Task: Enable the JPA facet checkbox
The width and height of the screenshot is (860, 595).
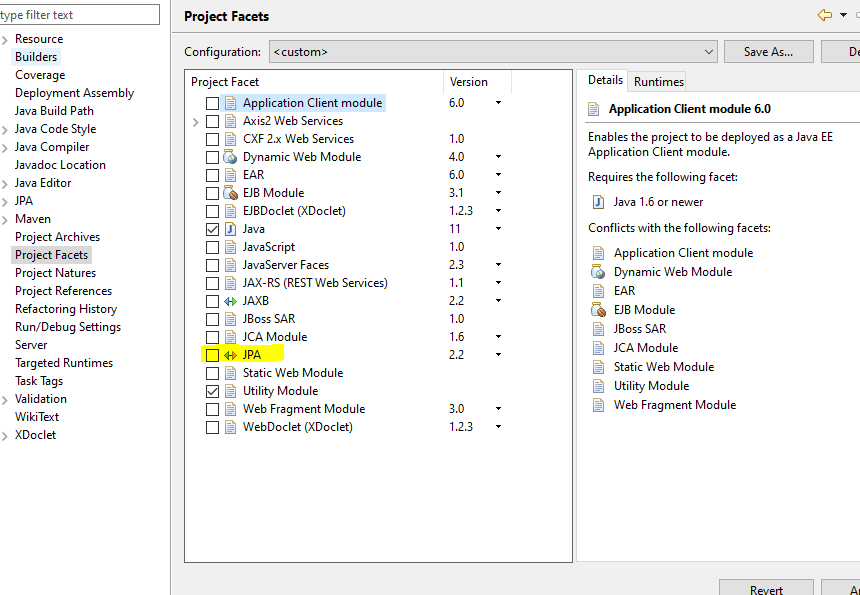Action: 212,354
